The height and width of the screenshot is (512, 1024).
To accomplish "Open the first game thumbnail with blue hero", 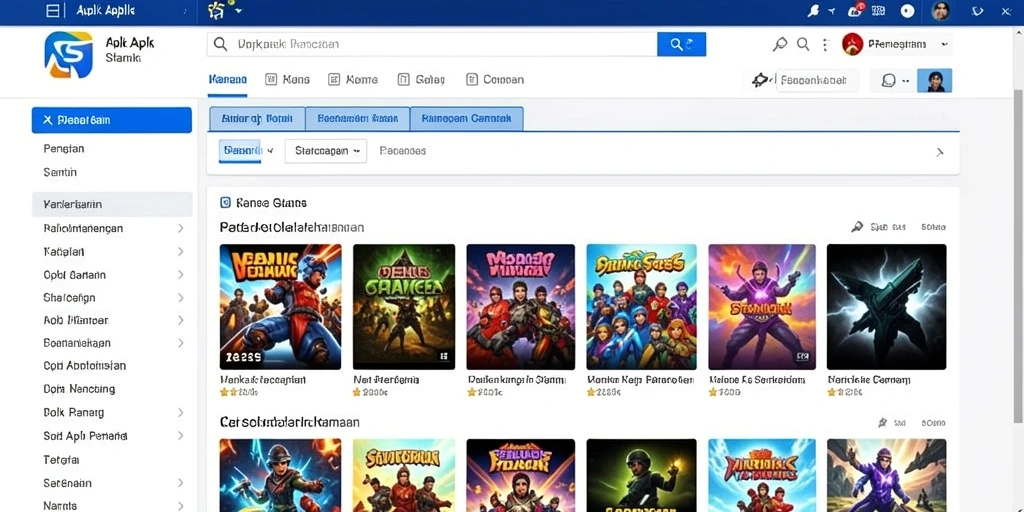I will pyautogui.click(x=280, y=307).
